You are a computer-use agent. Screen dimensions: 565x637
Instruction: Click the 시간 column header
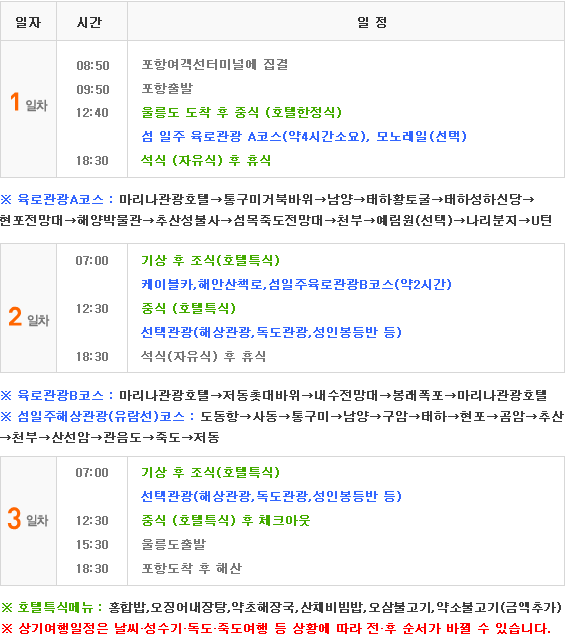pyautogui.click(x=89, y=22)
